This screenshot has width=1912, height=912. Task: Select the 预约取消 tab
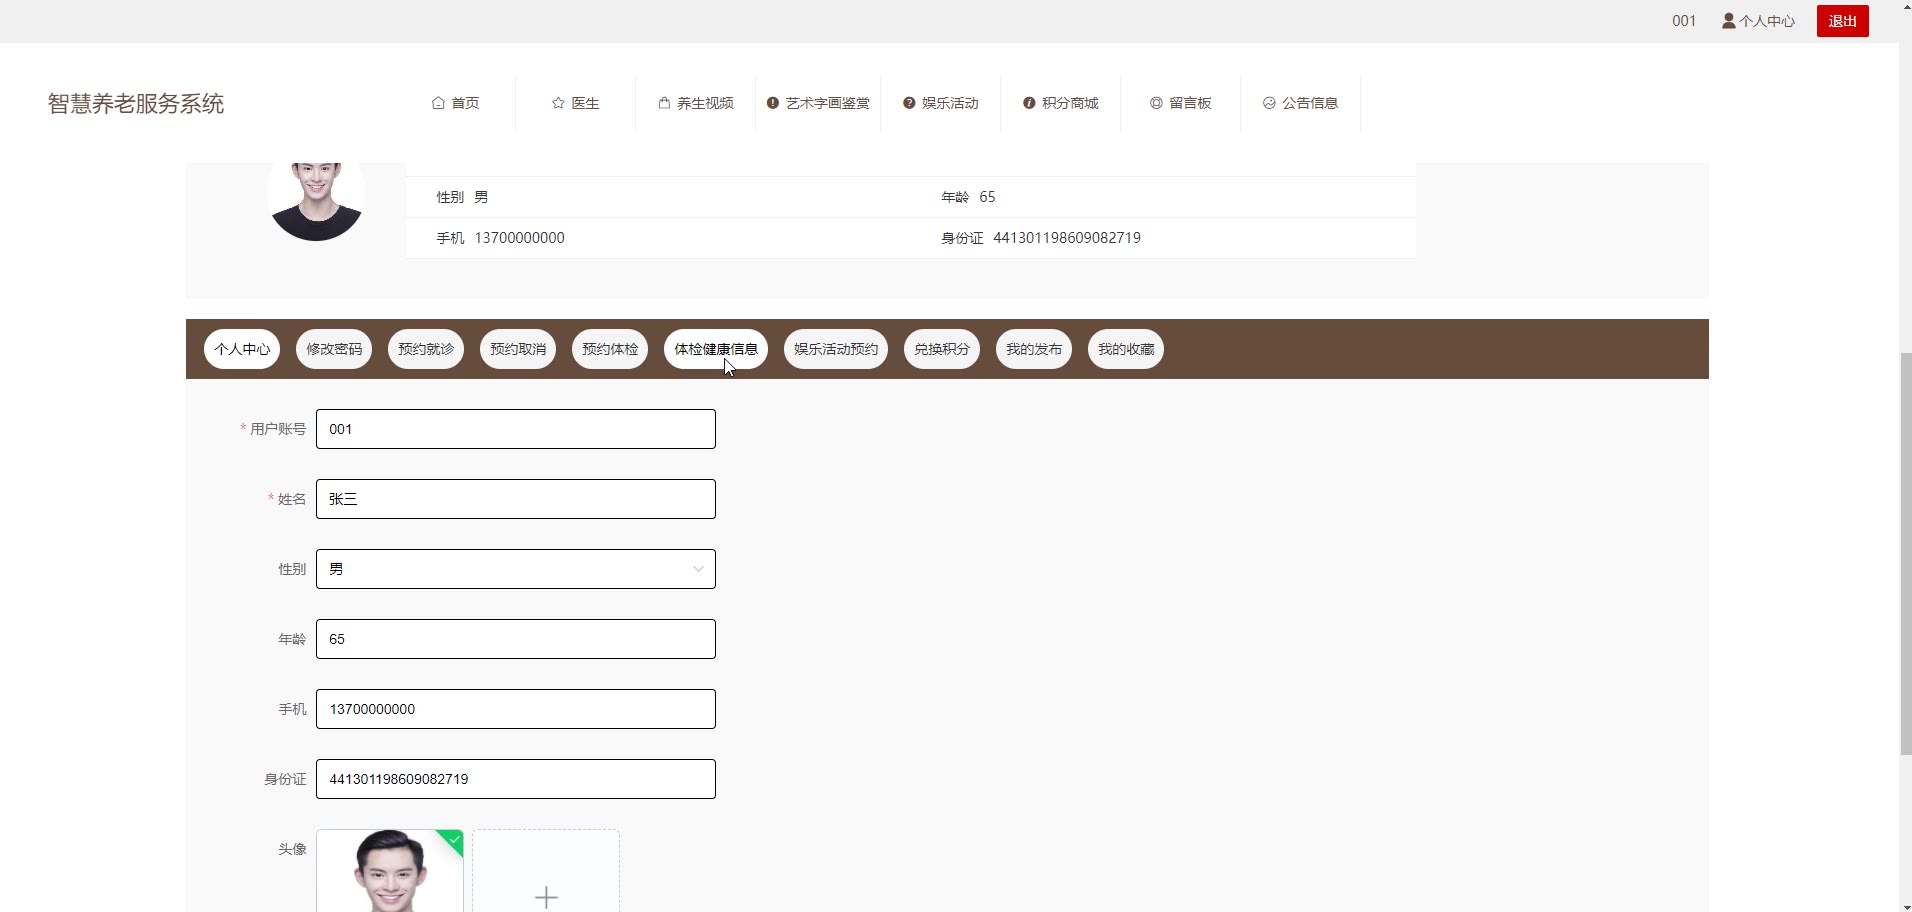click(518, 349)
